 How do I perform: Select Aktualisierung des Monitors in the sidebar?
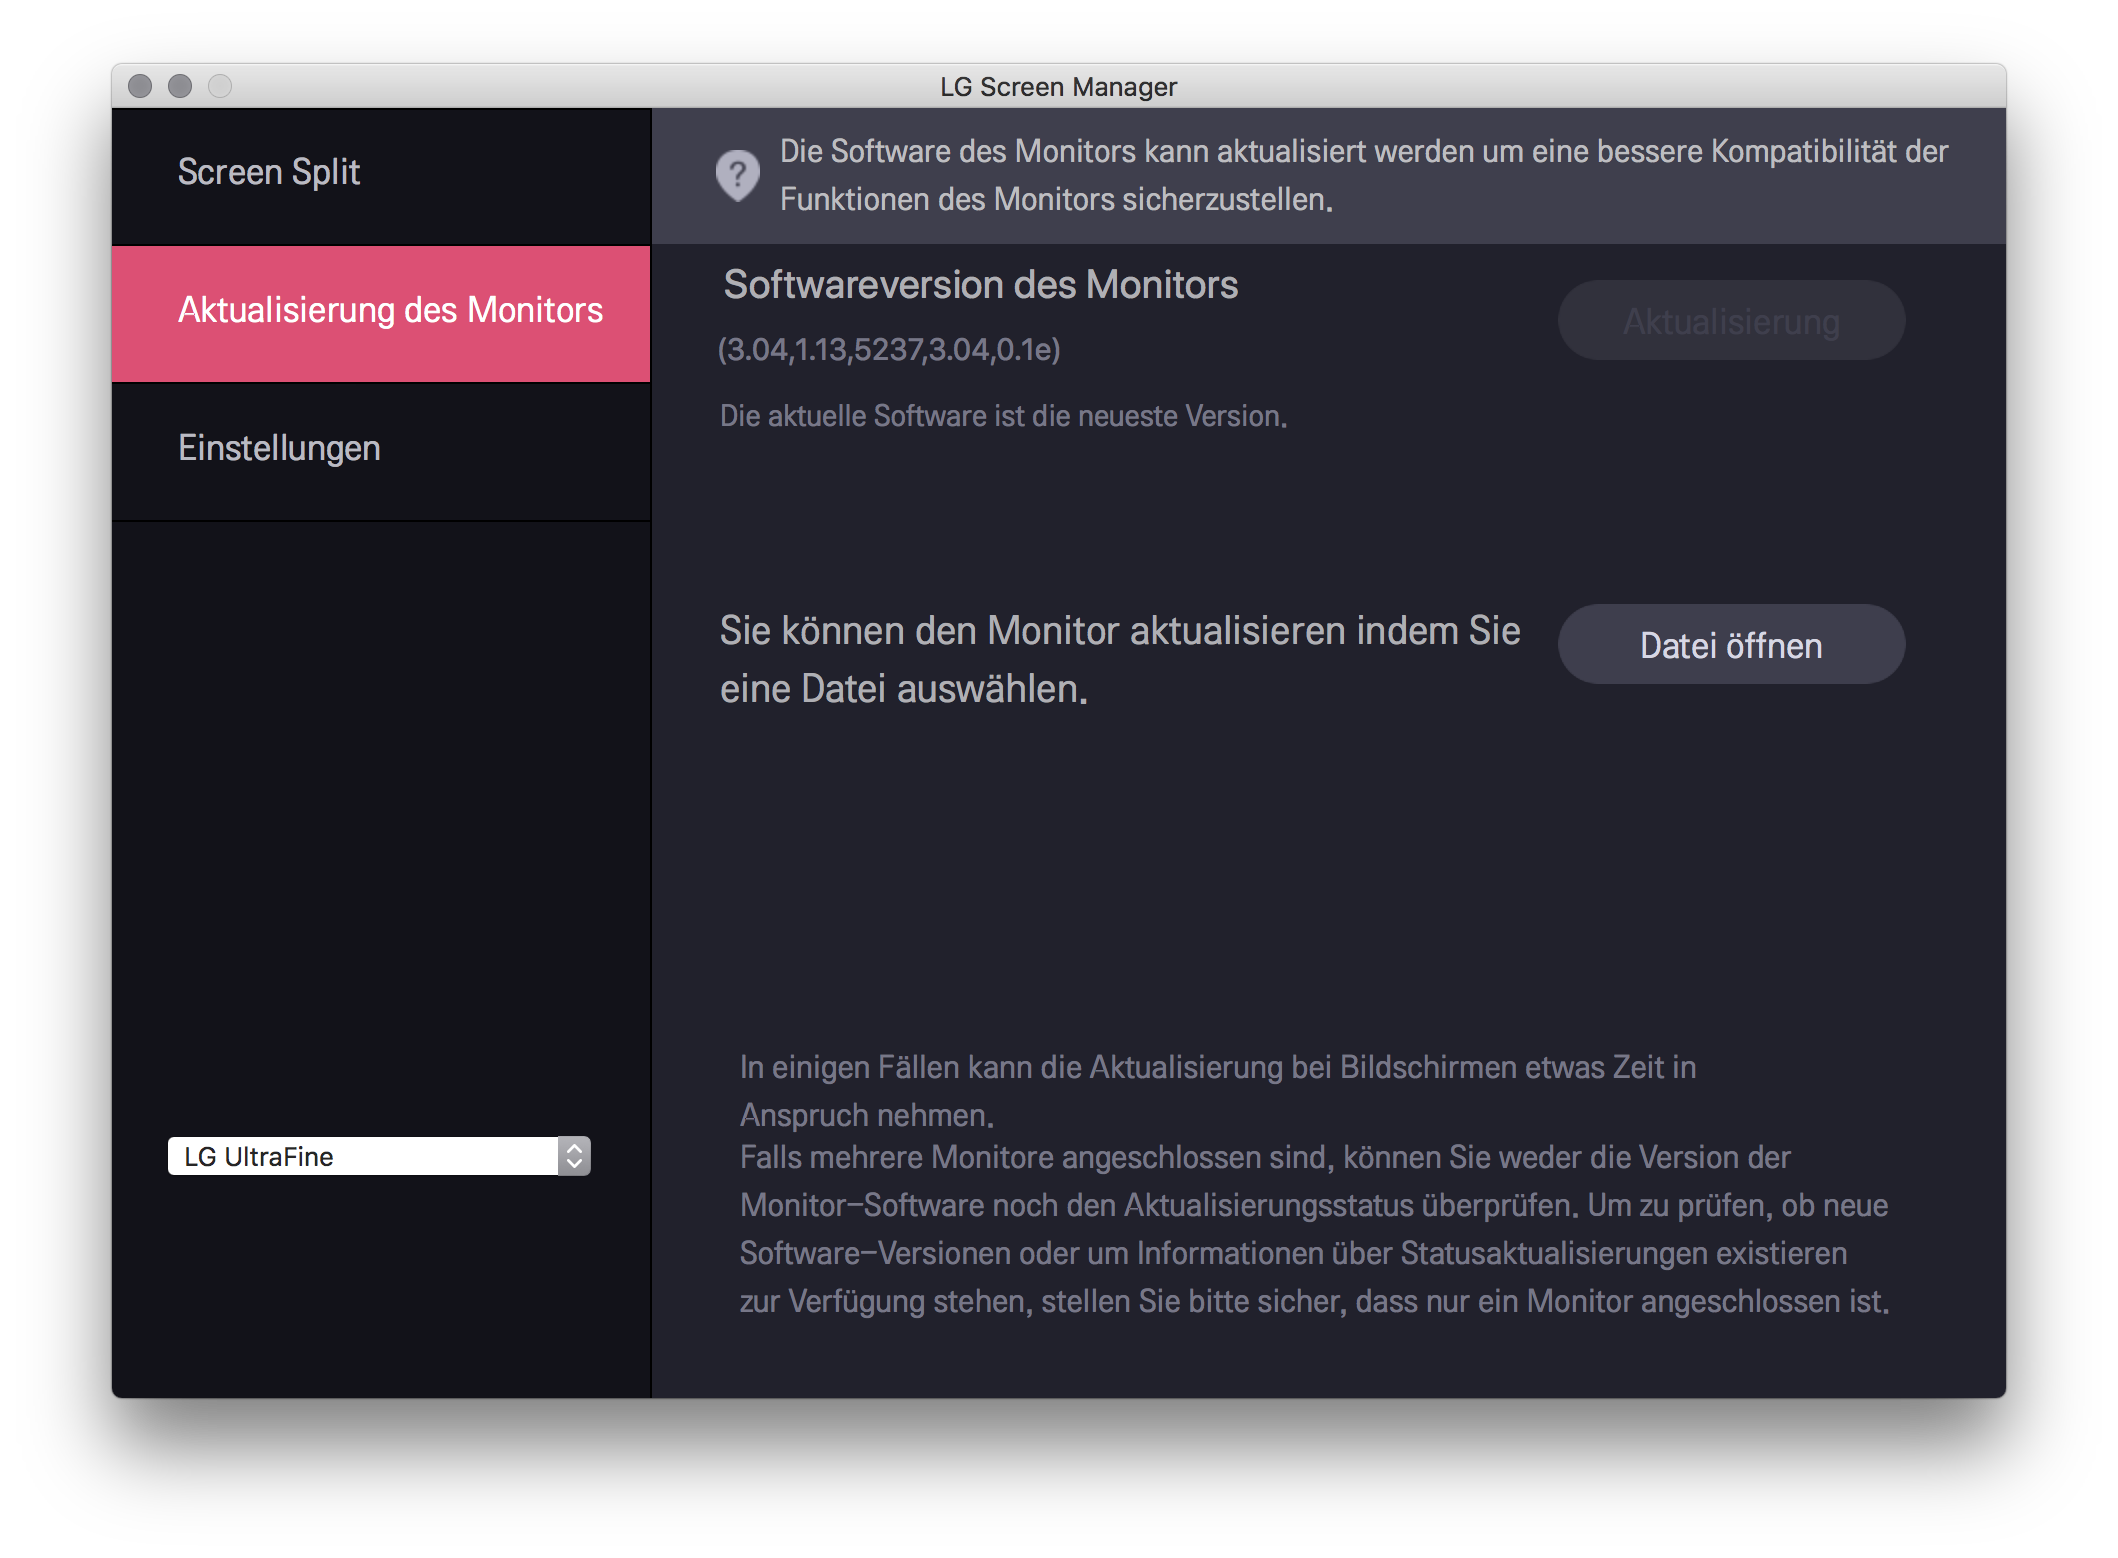(390, 311)
